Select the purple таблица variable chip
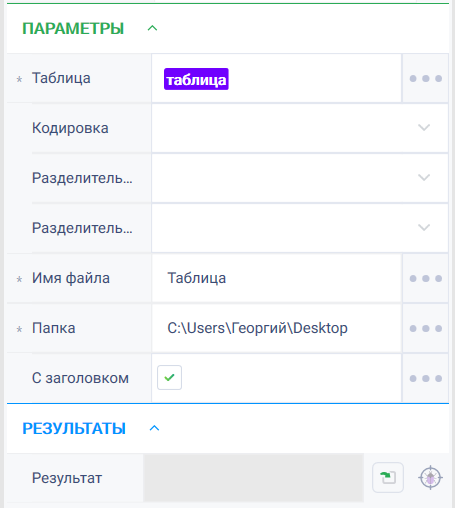Viewport: 455px width, 508px height. [196, 79]
